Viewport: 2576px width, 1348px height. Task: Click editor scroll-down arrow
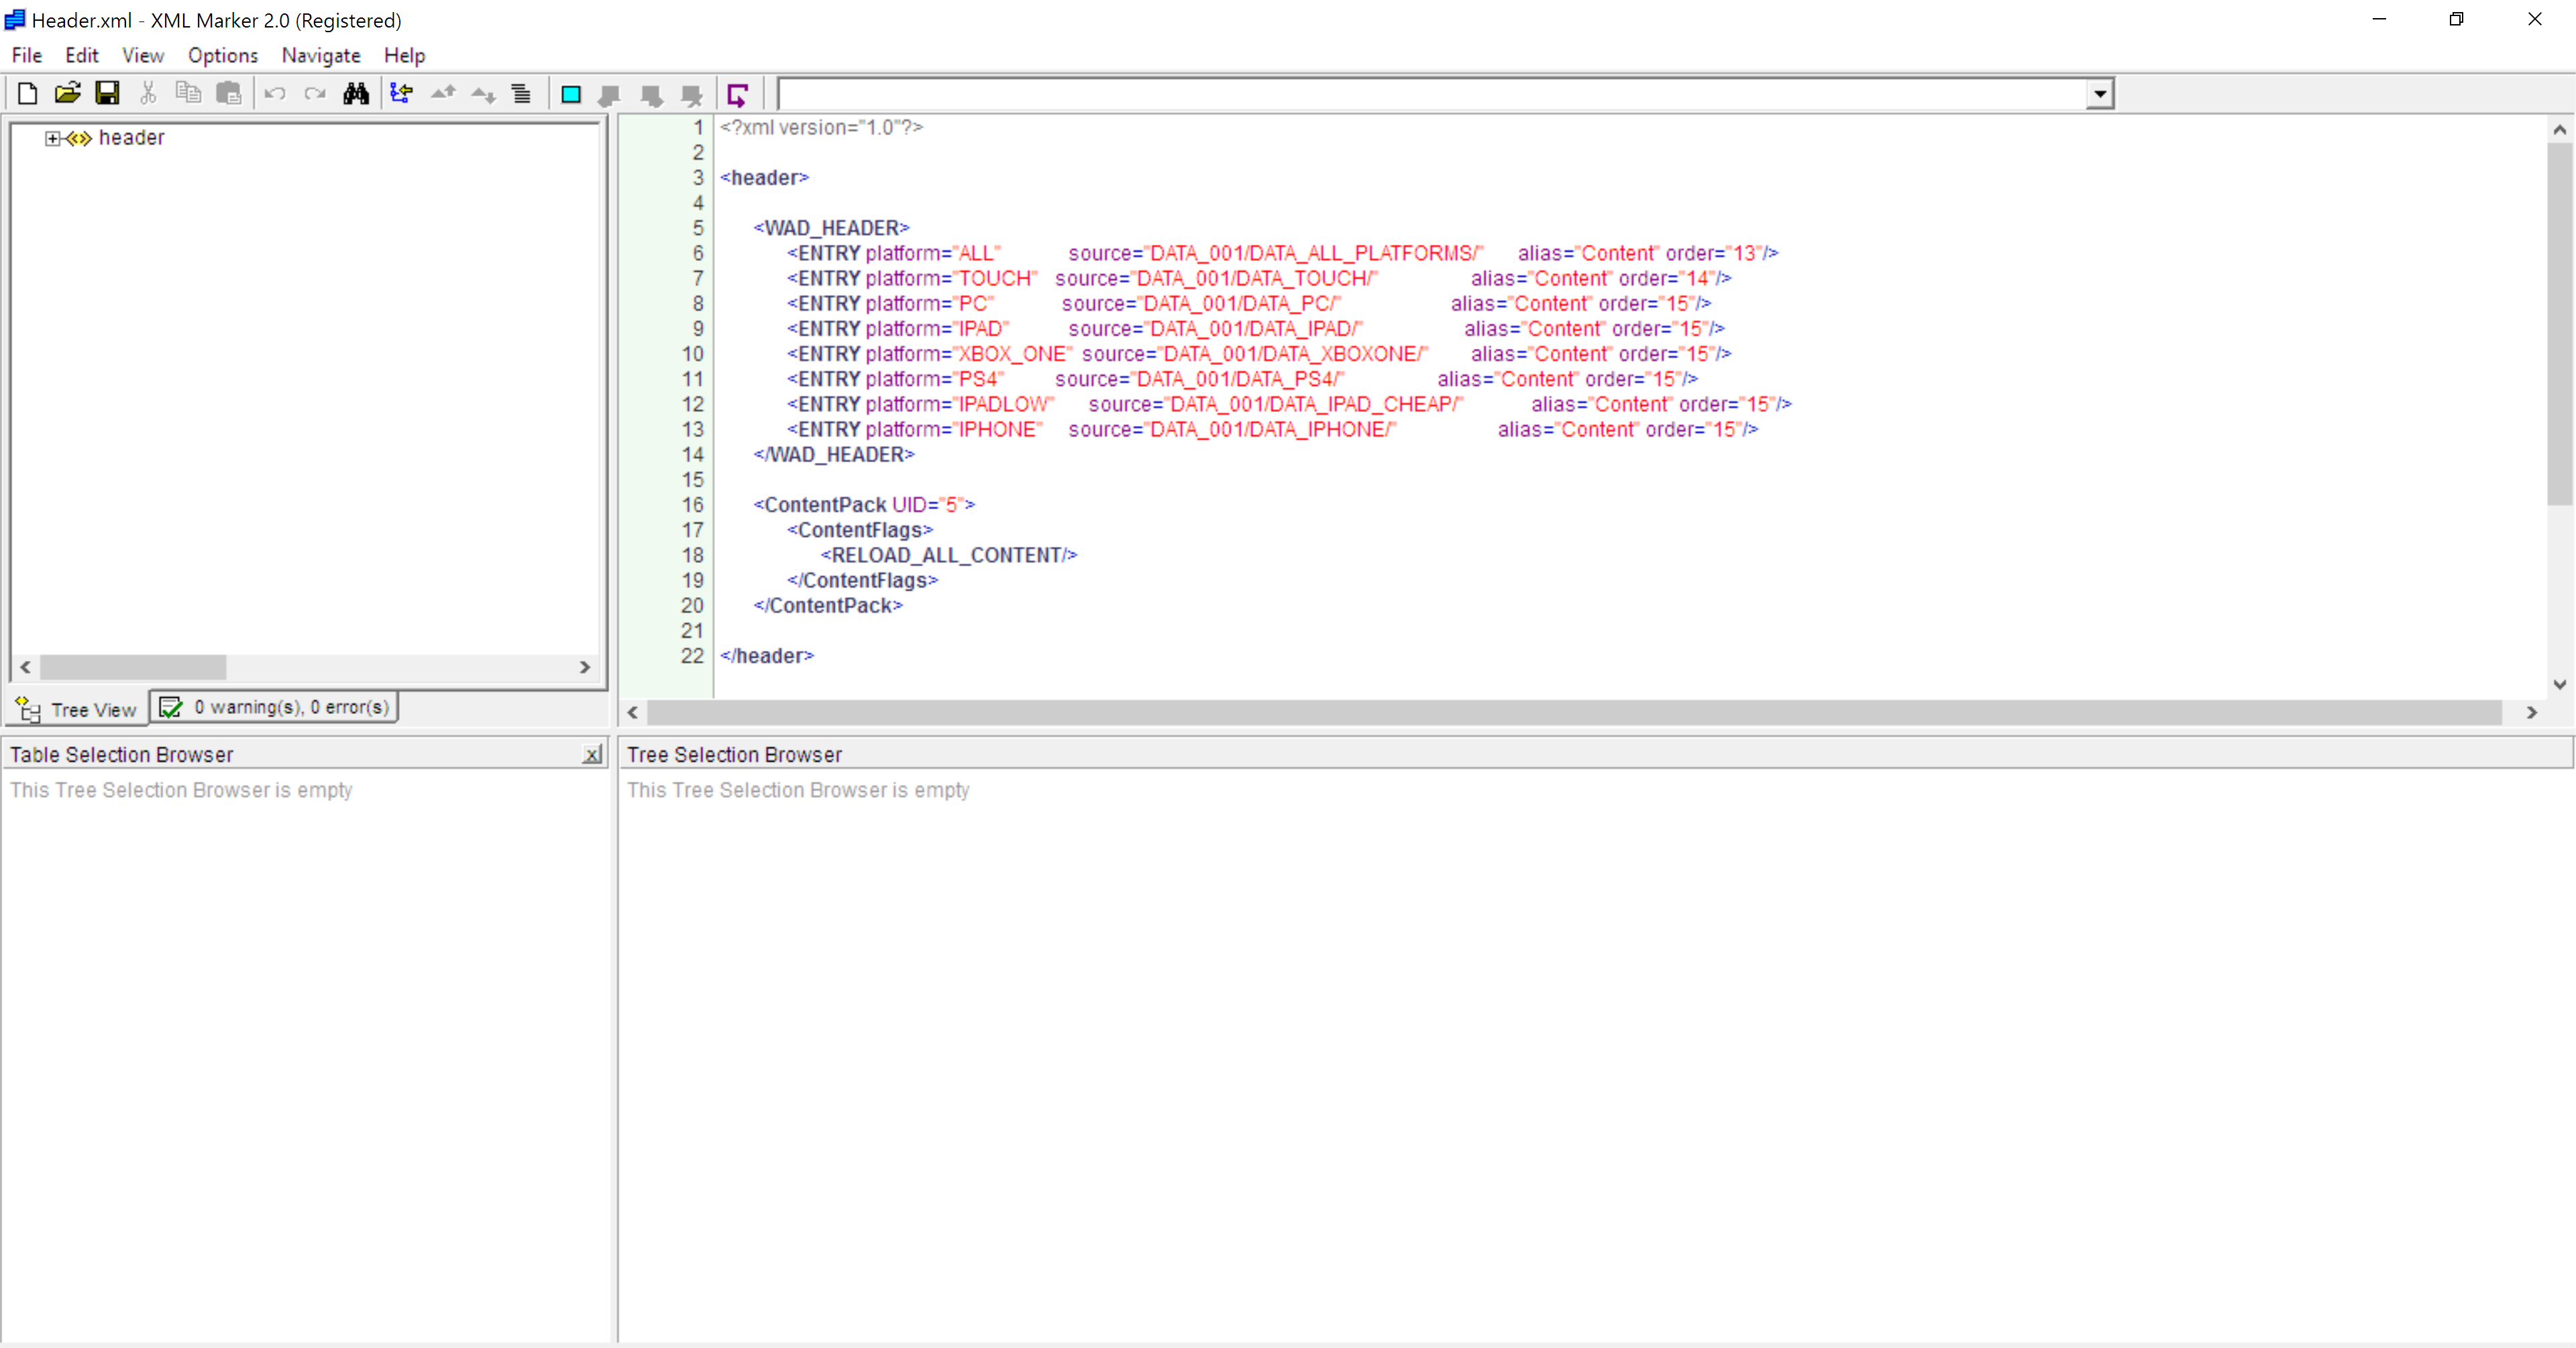[x=2559, y=685]
